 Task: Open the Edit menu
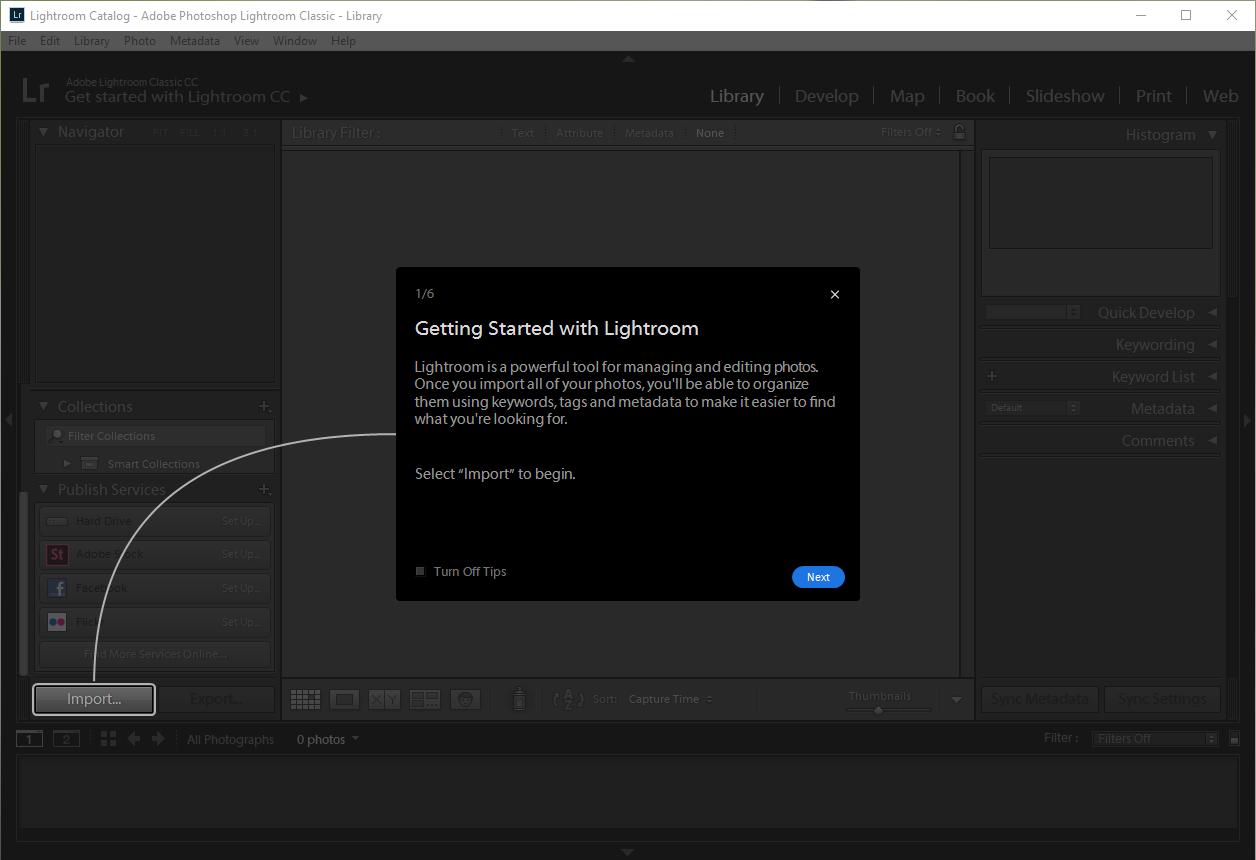(x=50, y=41)
